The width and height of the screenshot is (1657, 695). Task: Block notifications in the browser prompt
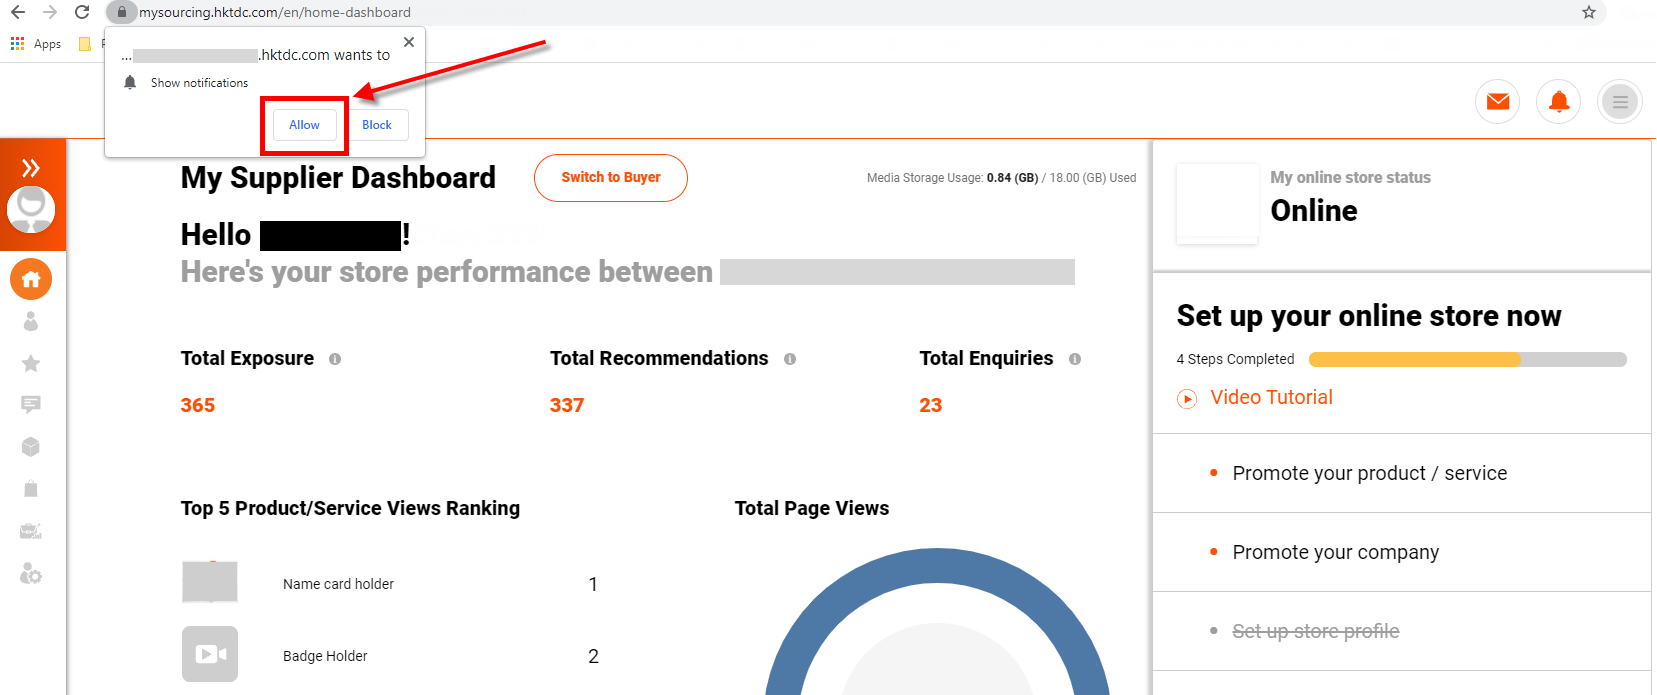(x=377, y=125)
